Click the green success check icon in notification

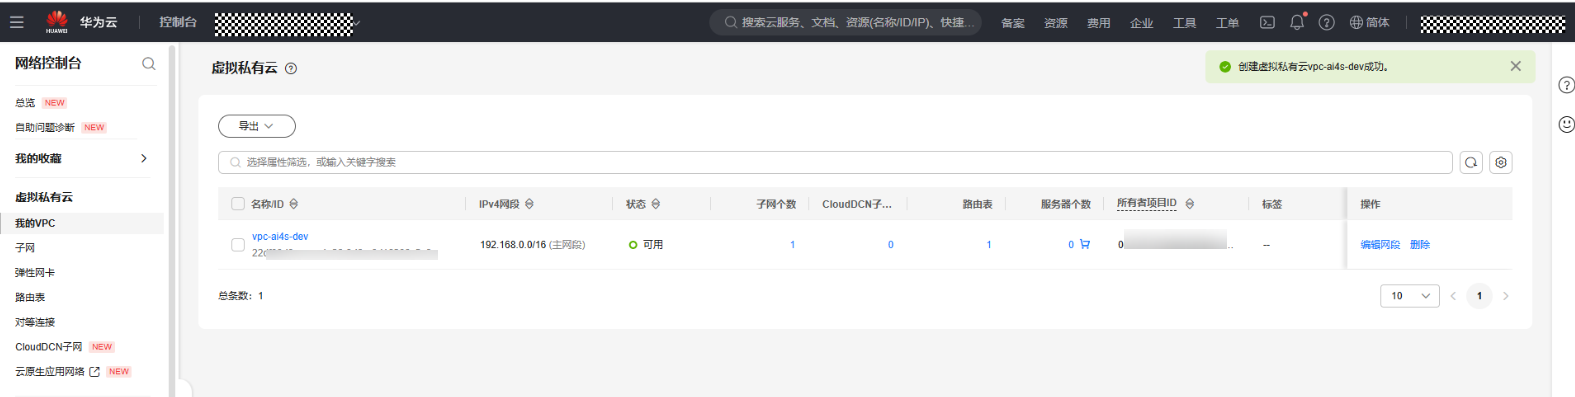(1225, 67)
